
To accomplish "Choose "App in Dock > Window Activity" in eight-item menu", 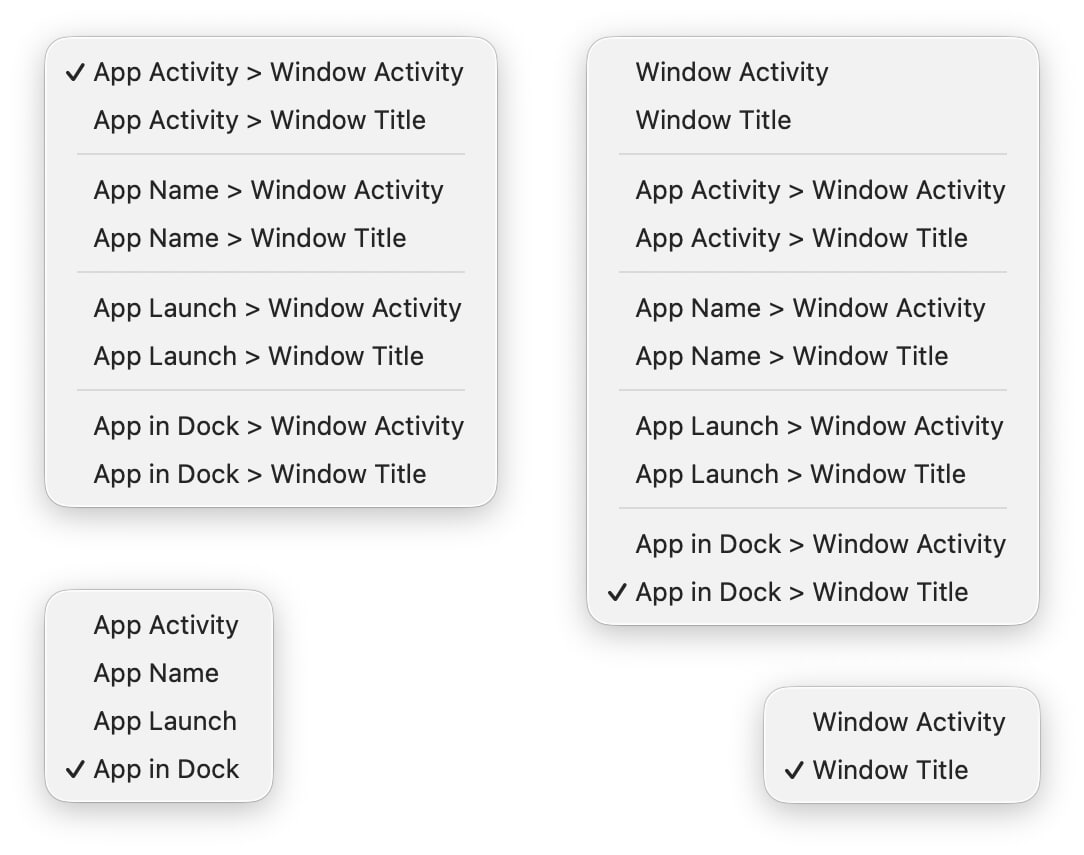I will coord(278,426).
